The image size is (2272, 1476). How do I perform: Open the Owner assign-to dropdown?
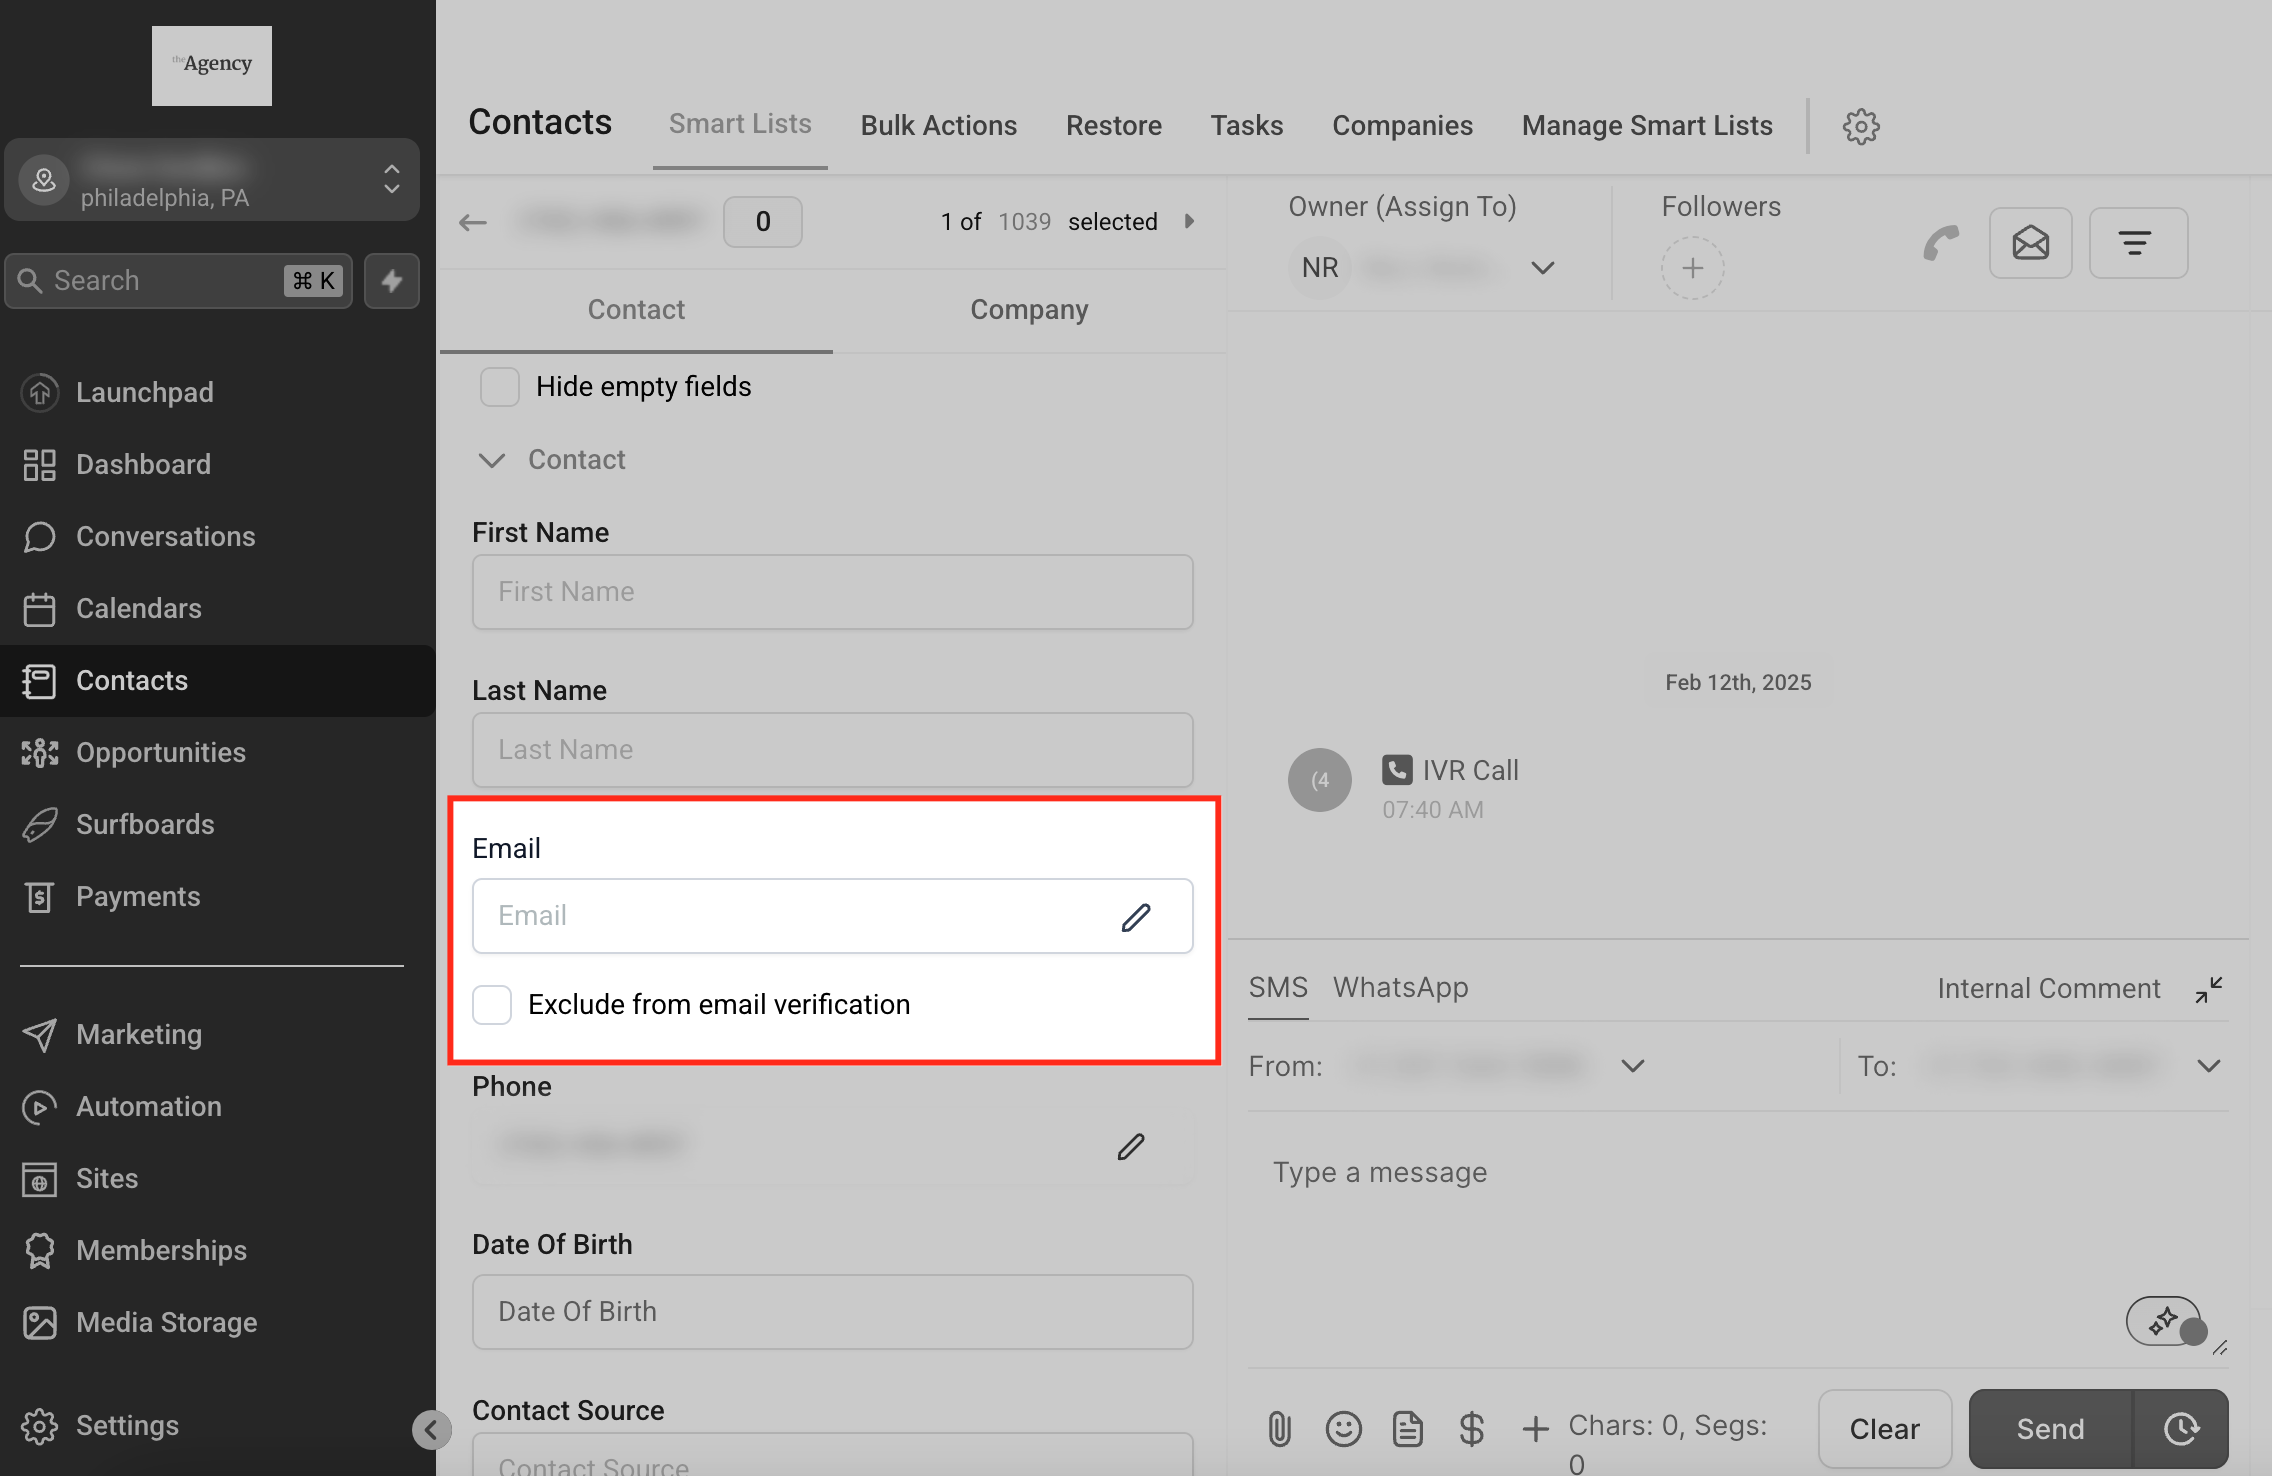tap(1542, 268)
